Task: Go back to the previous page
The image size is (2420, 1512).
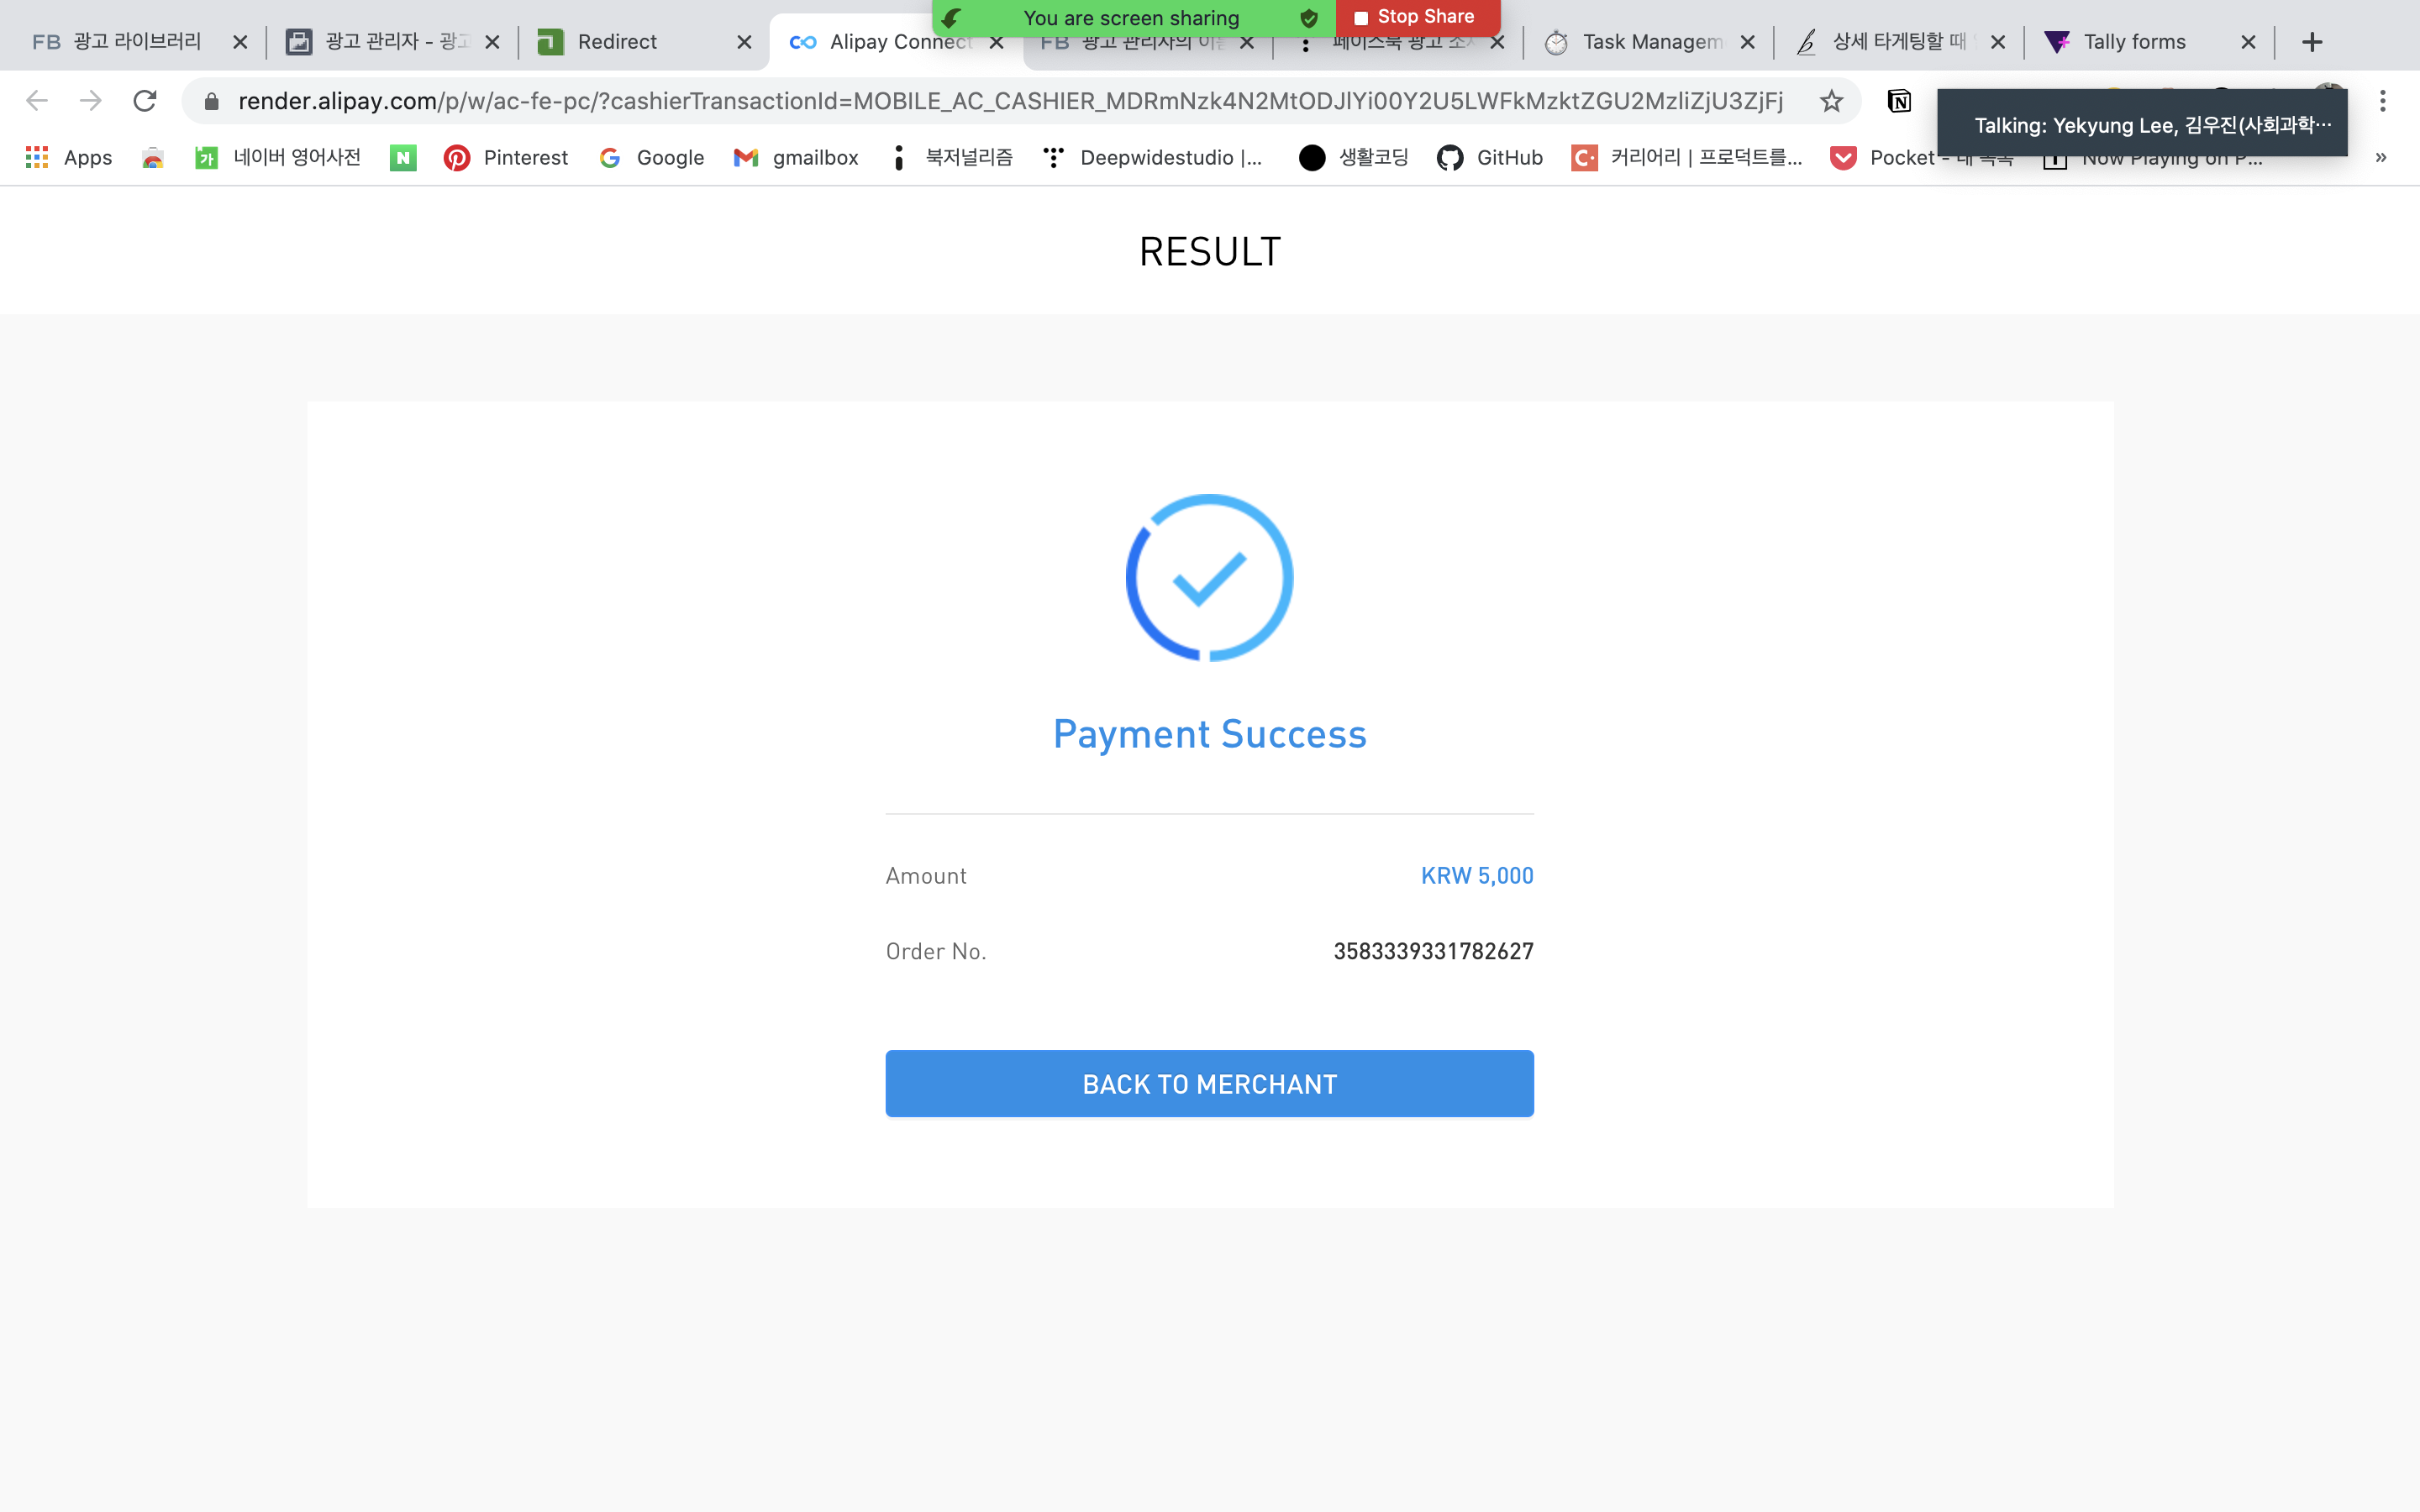Action: point(37,101)
